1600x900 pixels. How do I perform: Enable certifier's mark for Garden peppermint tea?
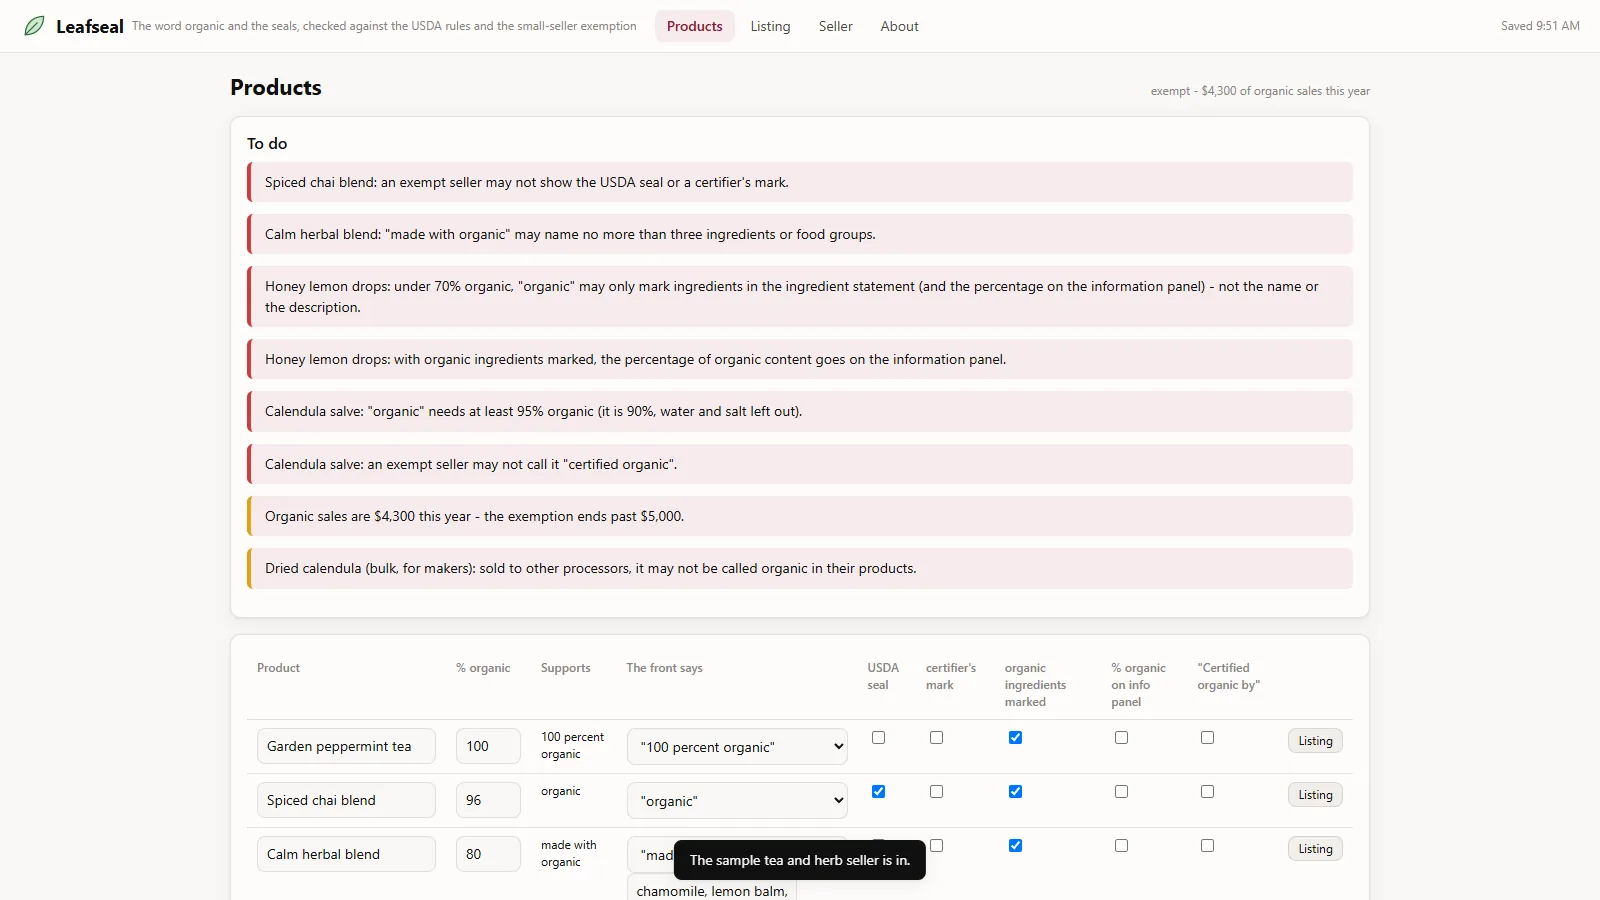point(936,738)
